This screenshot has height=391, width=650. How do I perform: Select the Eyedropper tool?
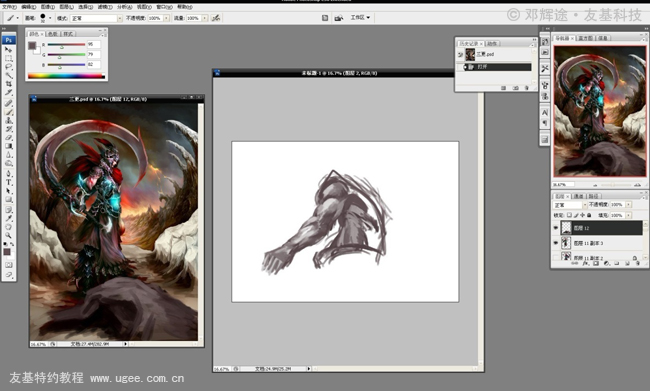8,219
